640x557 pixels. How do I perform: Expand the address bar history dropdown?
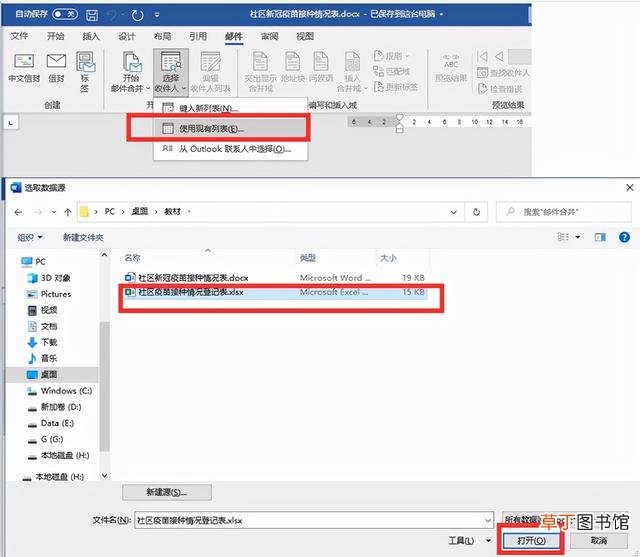pyautogui.click(x=453, y=212)
